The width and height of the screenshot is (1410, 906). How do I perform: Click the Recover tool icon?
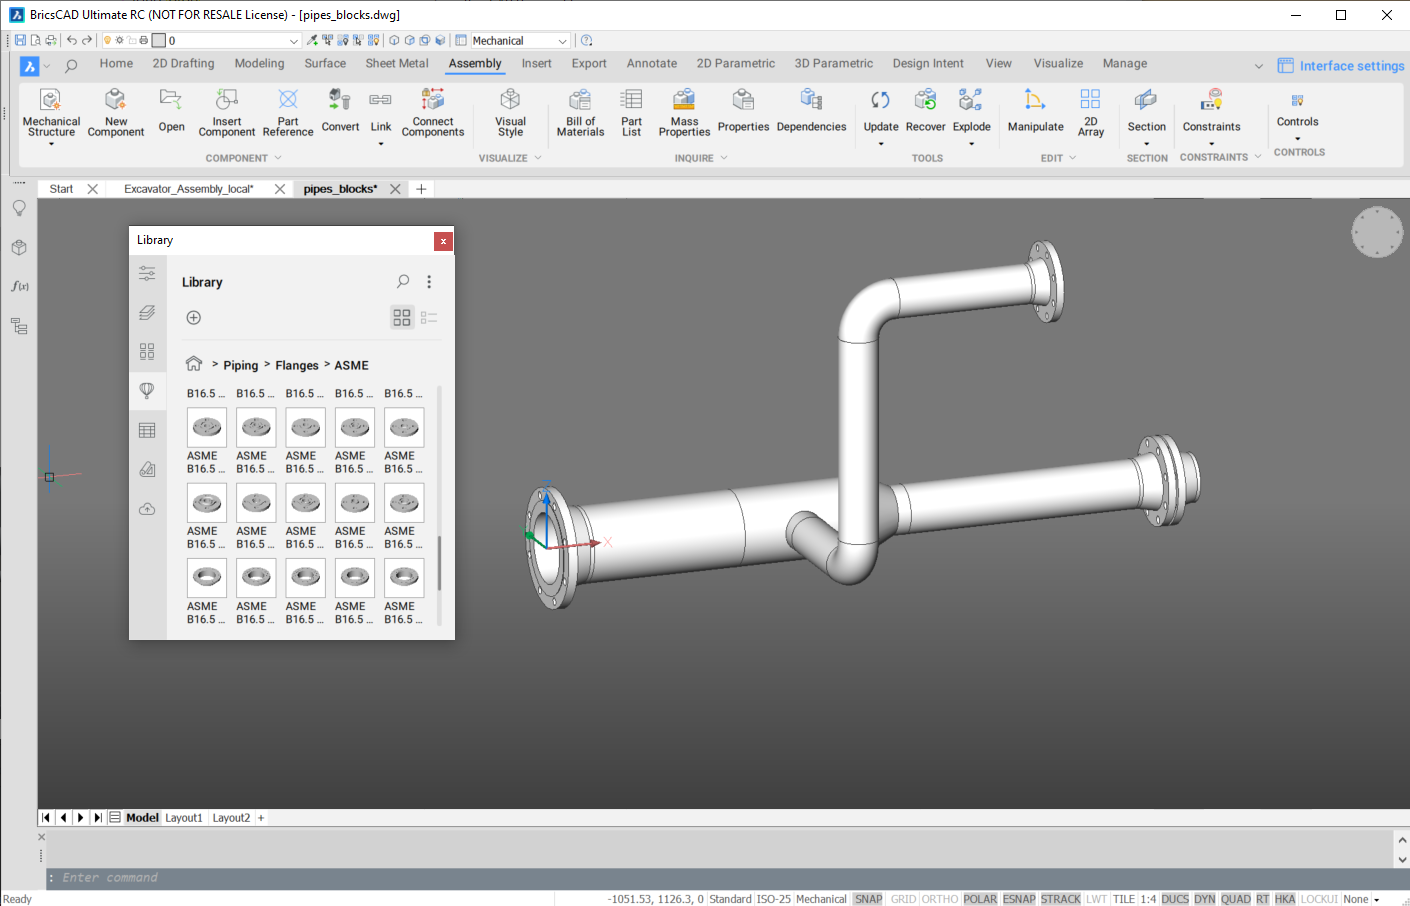coord(925,101)
